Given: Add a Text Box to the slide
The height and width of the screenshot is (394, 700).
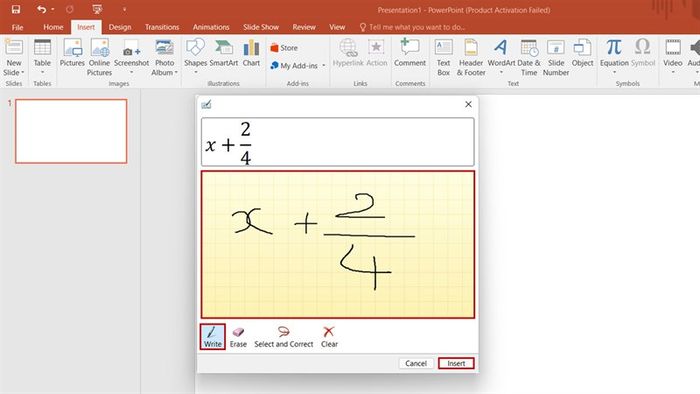Looking at the screenshot, I should 443,58.
